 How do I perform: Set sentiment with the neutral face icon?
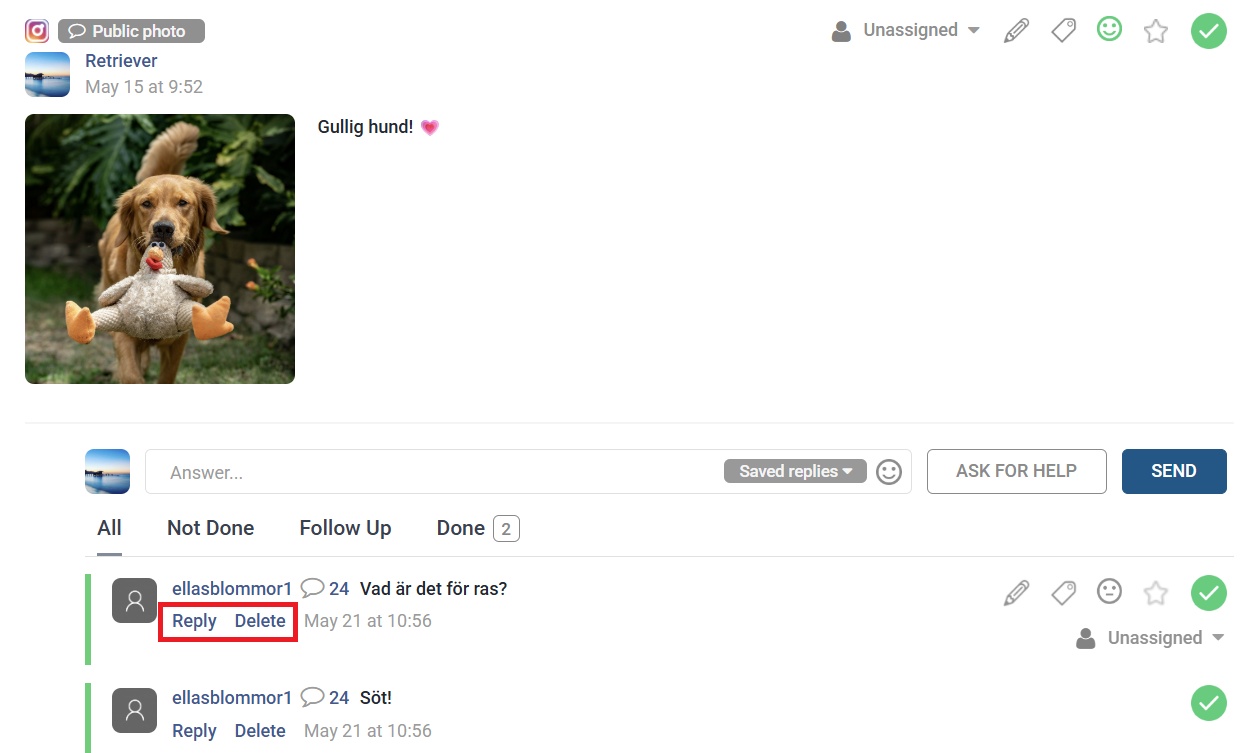click(x=1109, y=592)
